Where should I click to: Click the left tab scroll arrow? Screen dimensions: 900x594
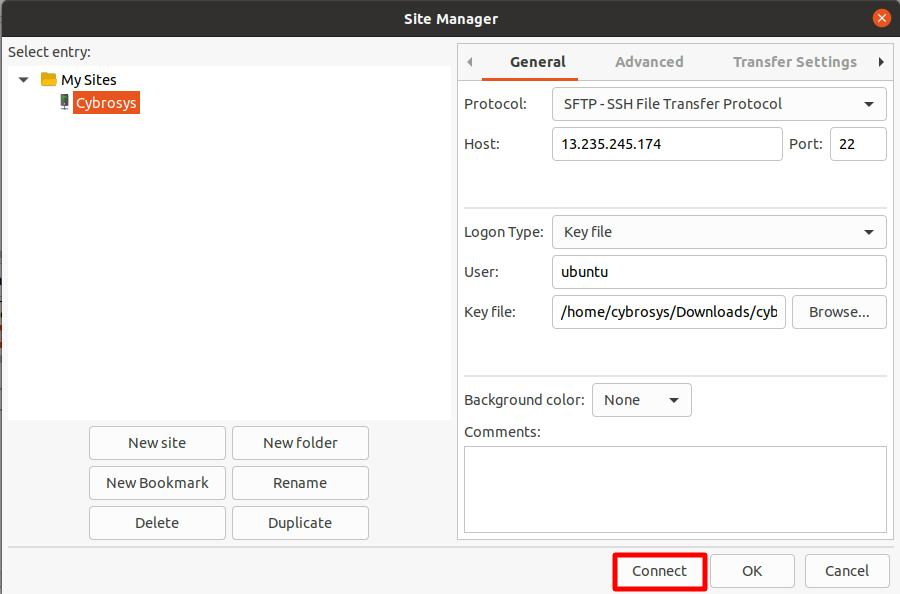point(469,61)
